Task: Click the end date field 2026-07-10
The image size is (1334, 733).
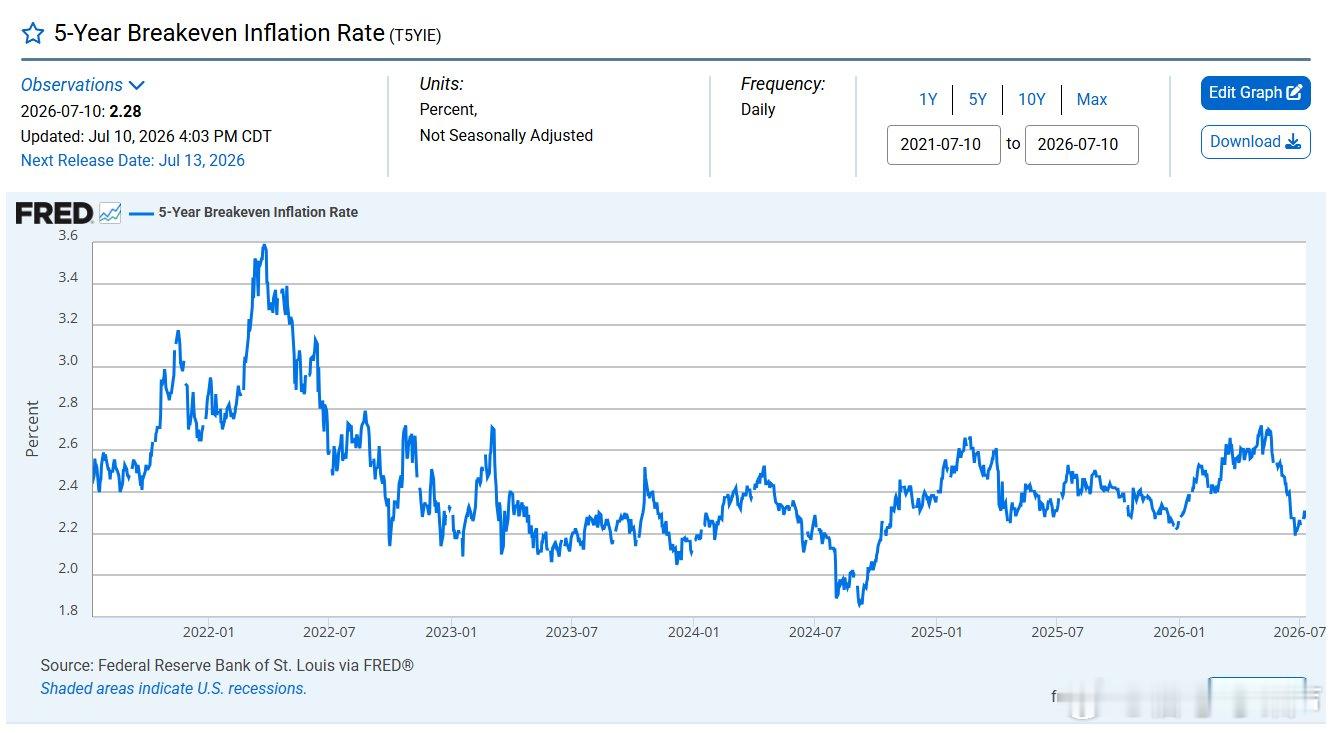Action: 1081,144
